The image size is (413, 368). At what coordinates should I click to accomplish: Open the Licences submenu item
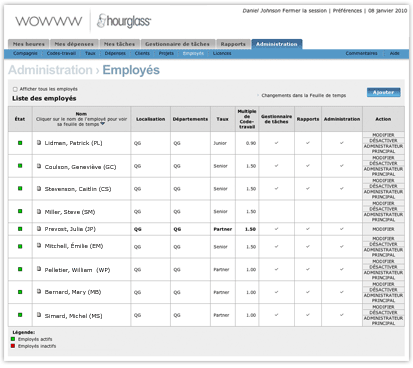(x=222, y=53)
